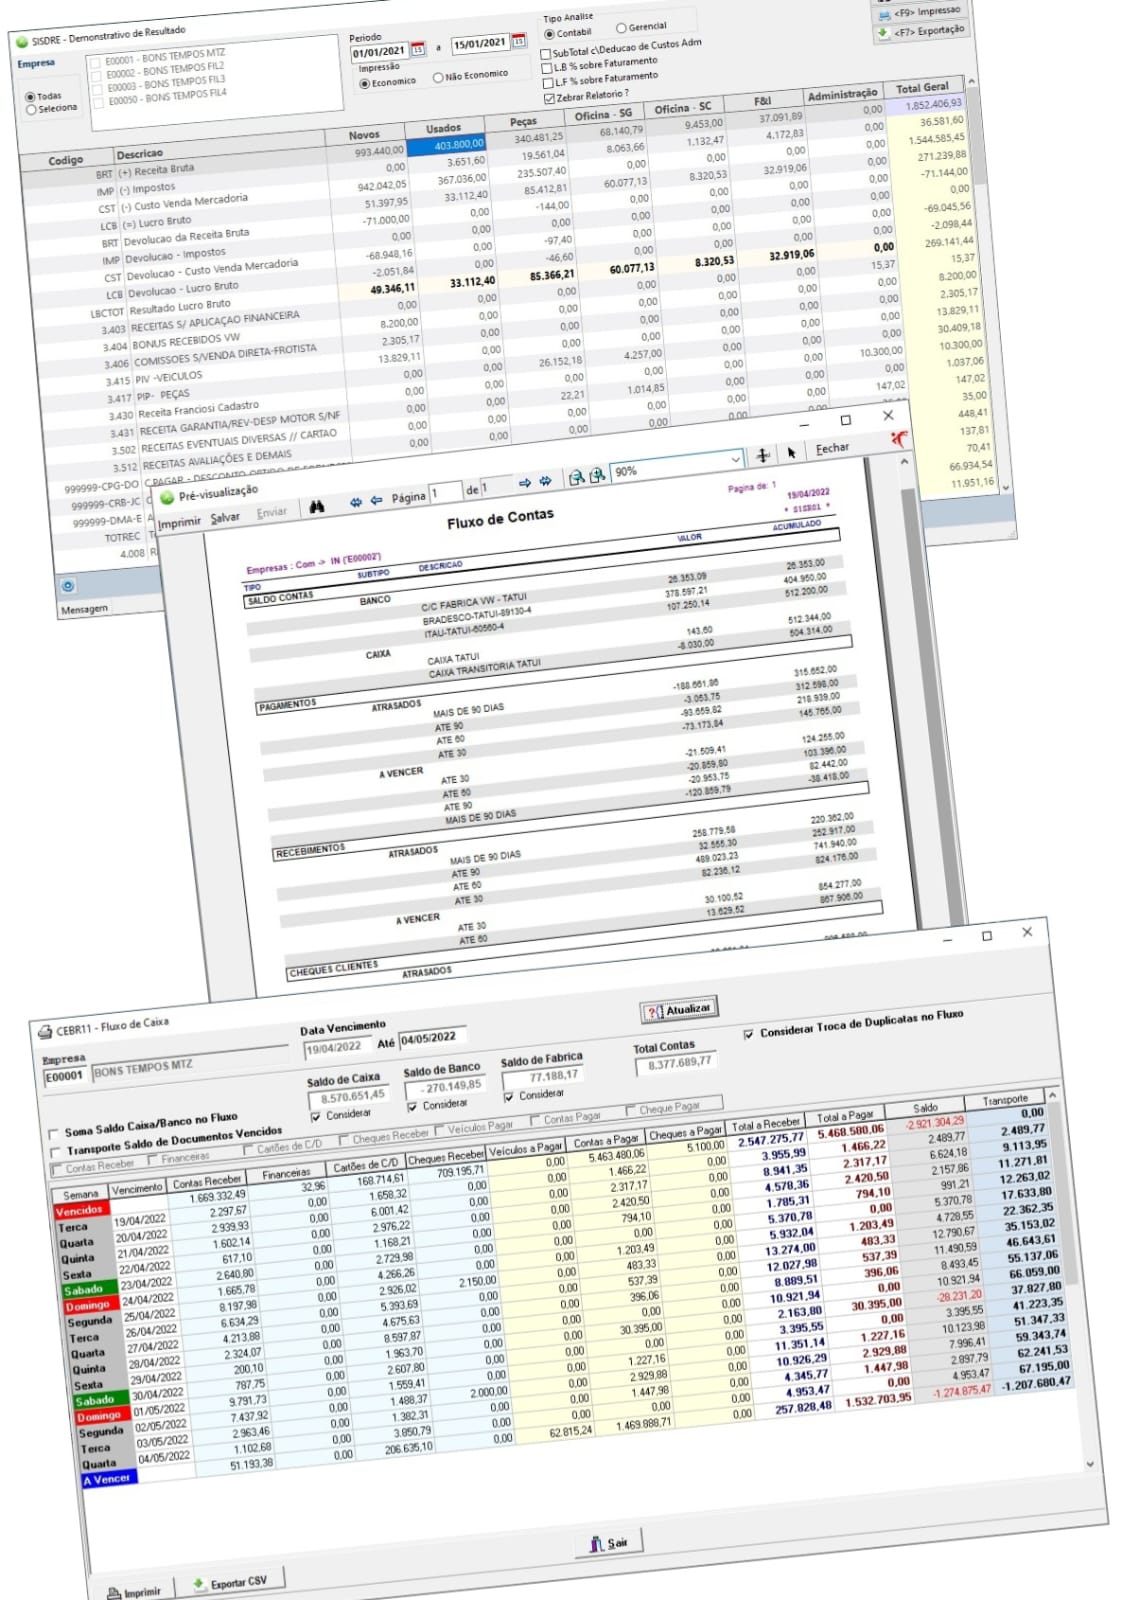The image size is (1122, 1600).
Task: Click the Mensagem tab in SISDRE window
Action: [x=85, y=609]
